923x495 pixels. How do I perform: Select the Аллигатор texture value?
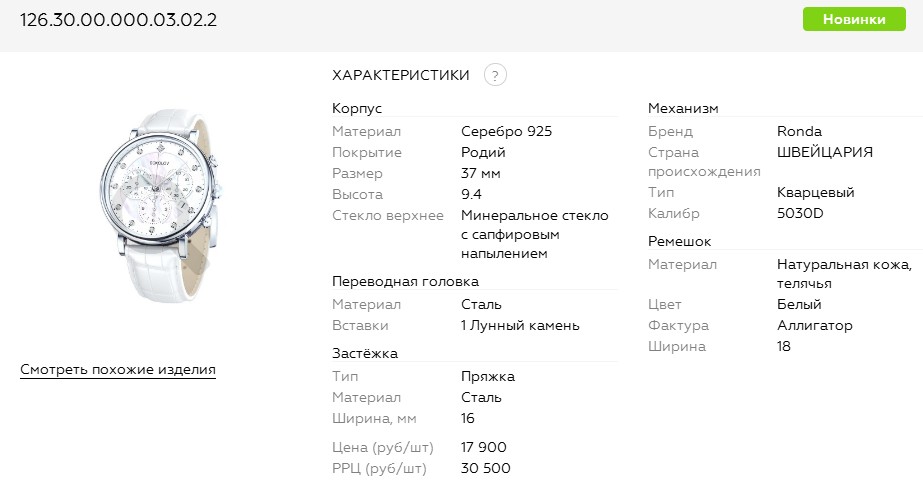point(814,325)
